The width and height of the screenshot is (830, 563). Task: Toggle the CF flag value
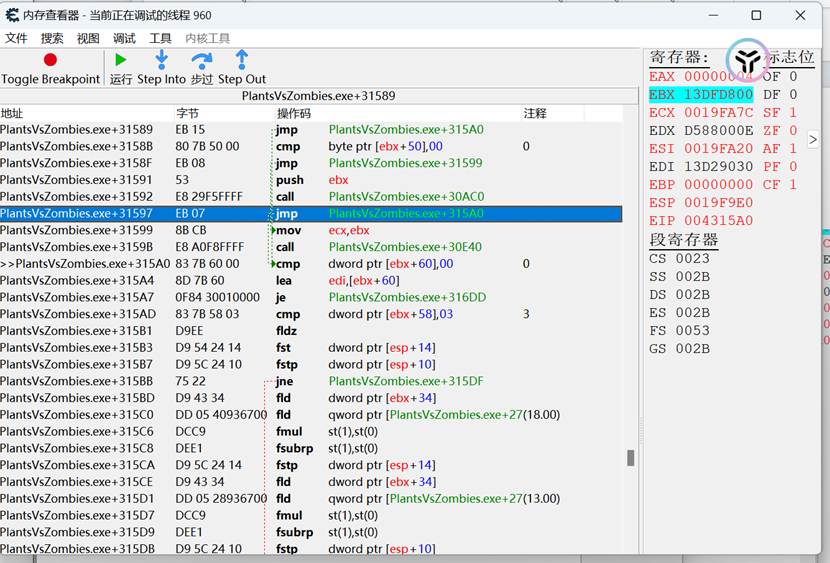(780, 184)
